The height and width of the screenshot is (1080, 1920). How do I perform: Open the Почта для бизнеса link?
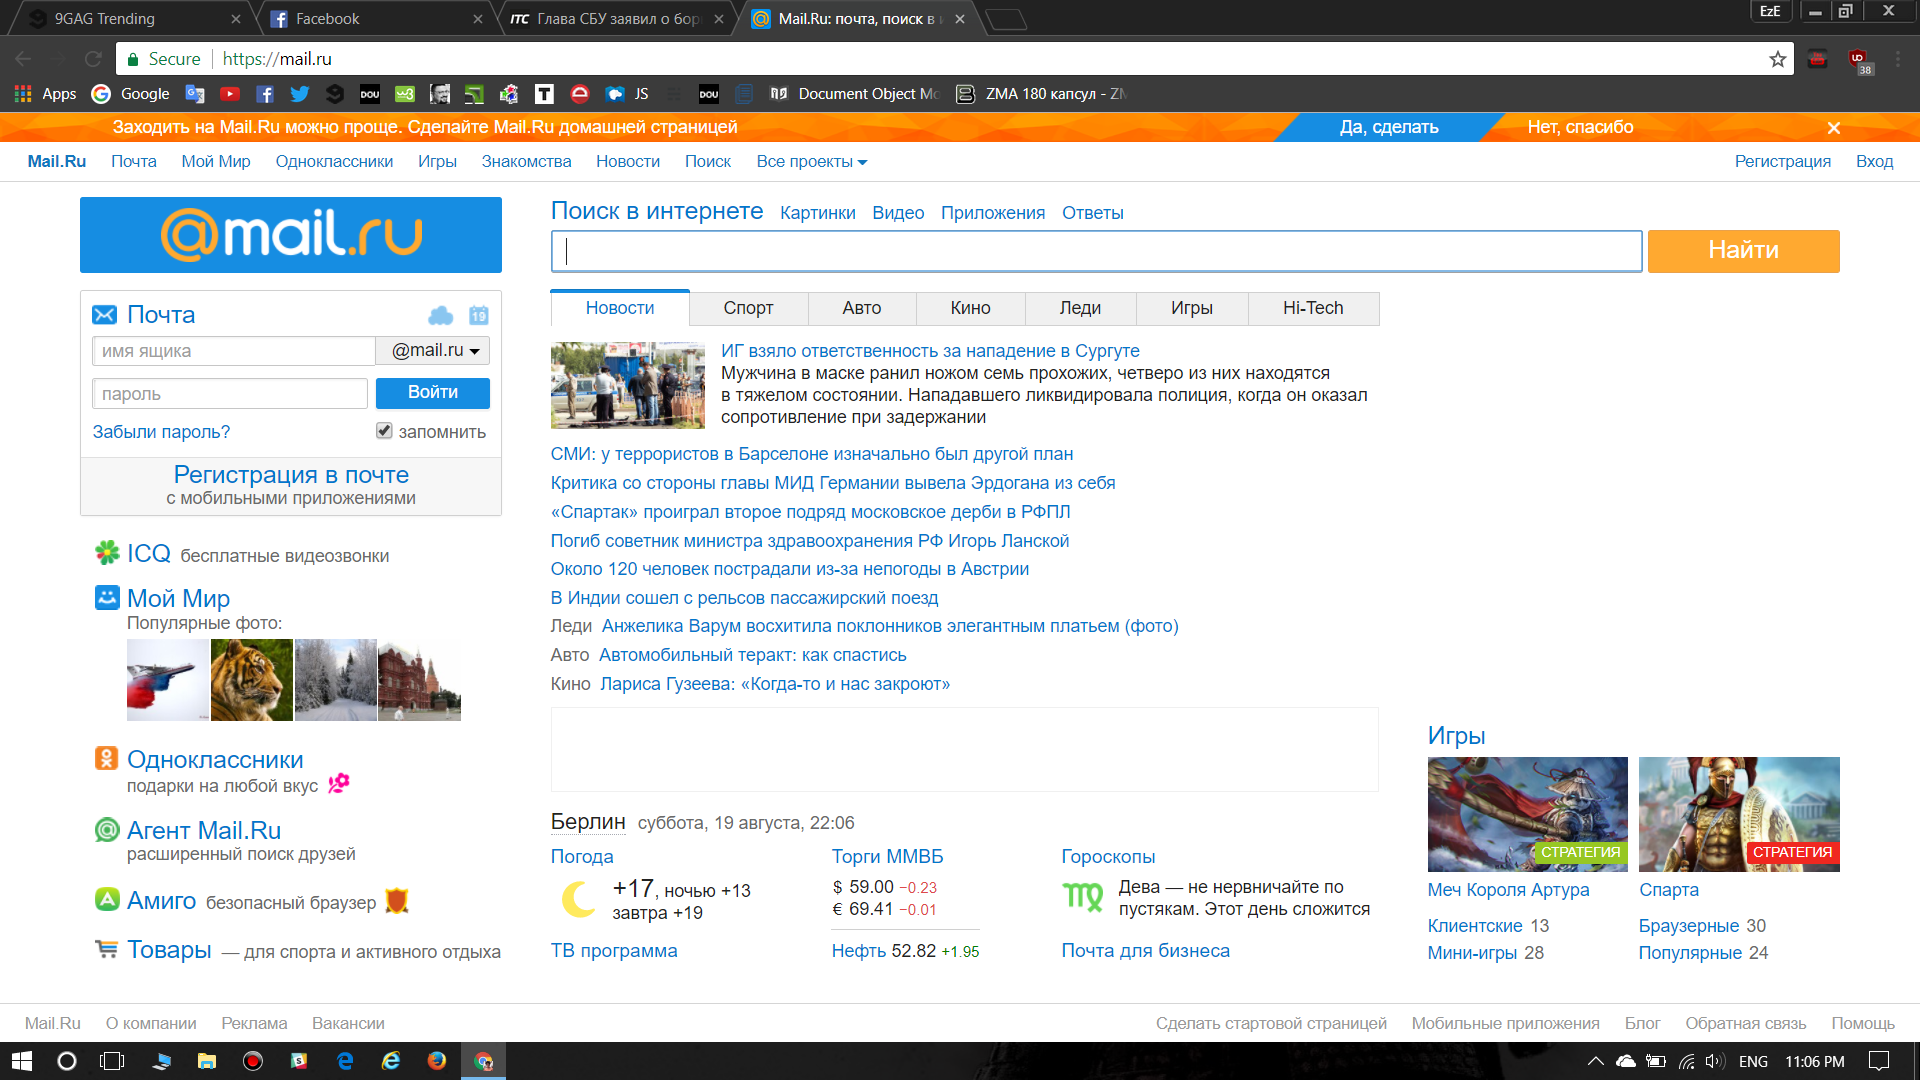pos(1145,951)
